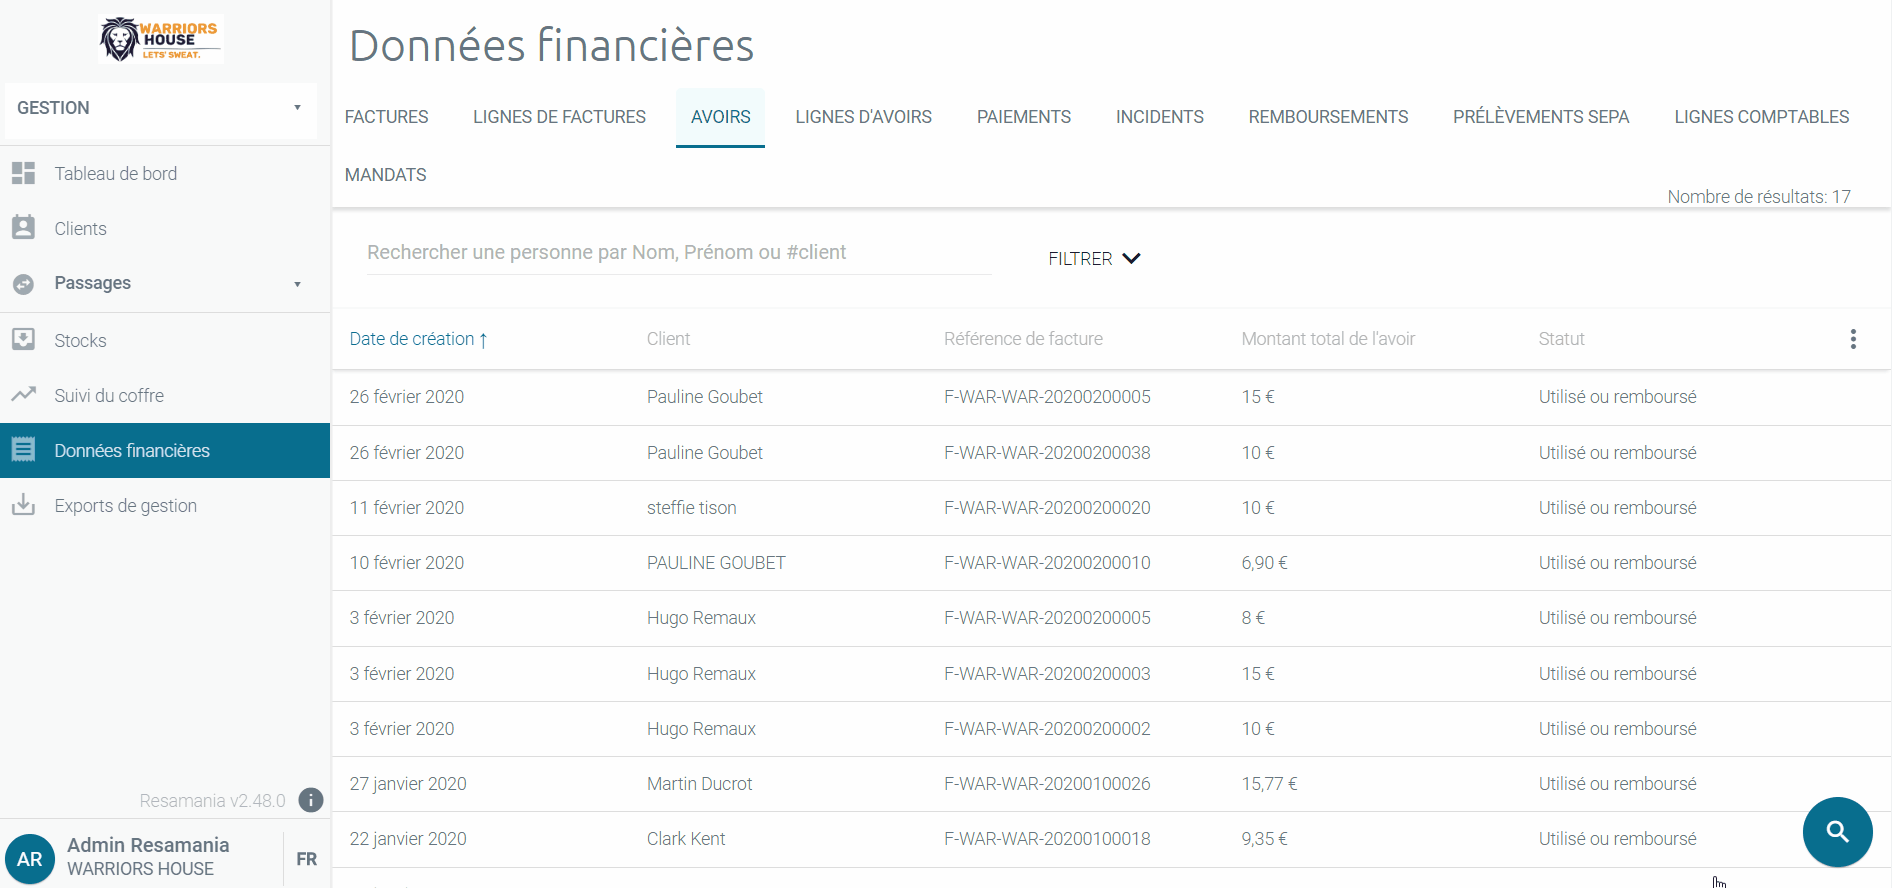This screenshot has height=888, width=1892.
Task: Open the MANDATS tab
Action: pos(385,175)
